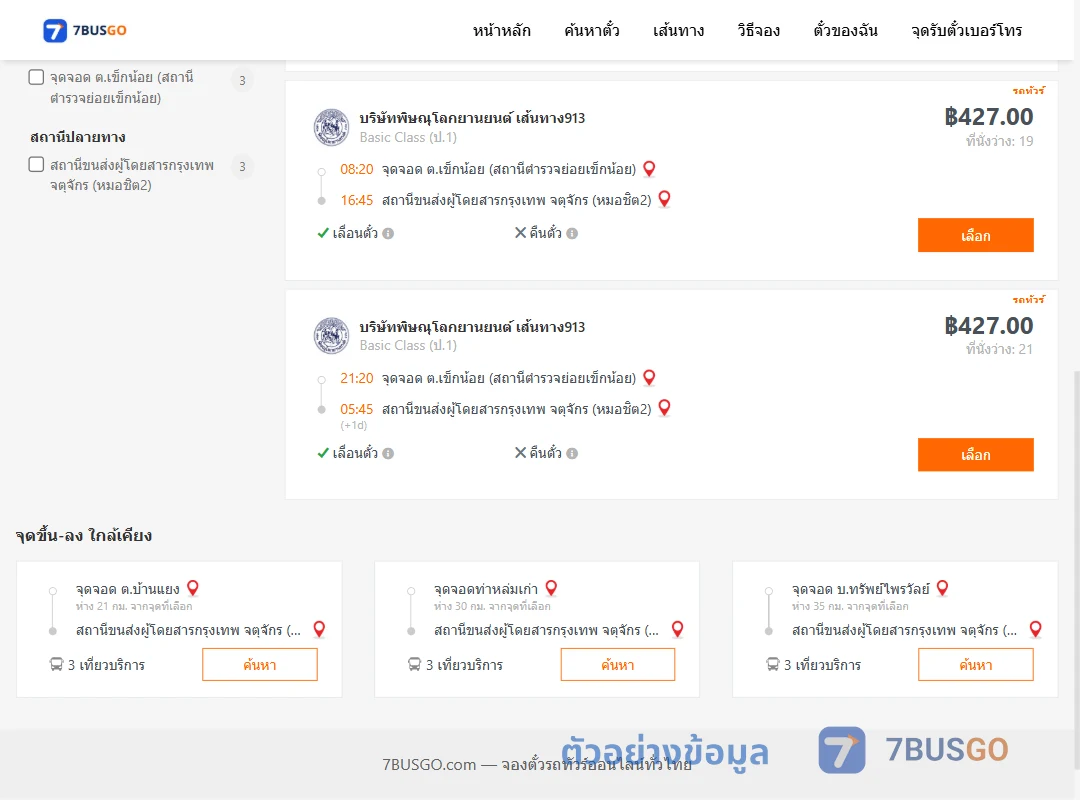The image size is (1080, 800).
Task: Open map pin for 05:45 arrival station
Action: pos(664,408)
